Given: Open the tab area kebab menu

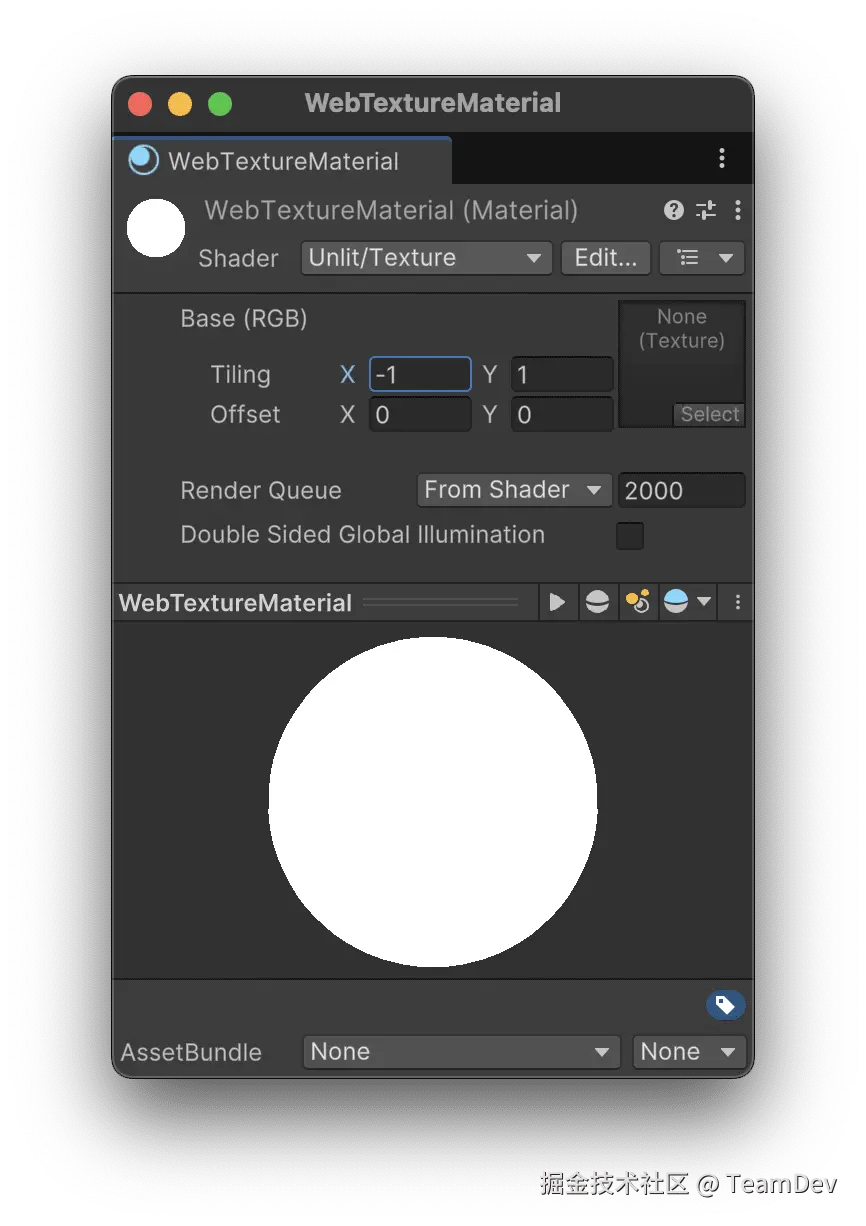Looking at the screenshot, I should [x=722, y=158].
